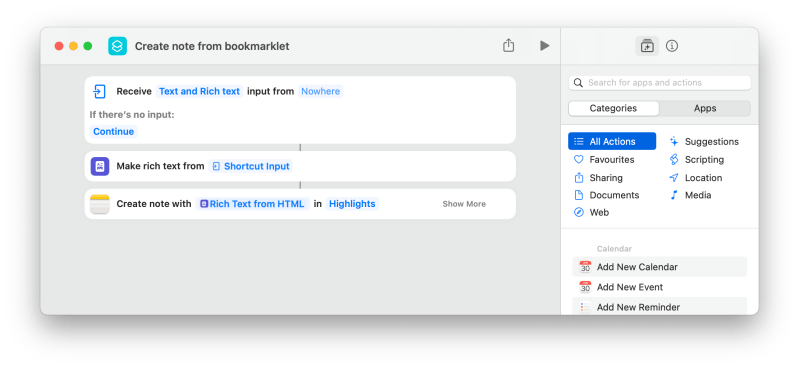Click the Calendar section heading
The image size is (799, 368).
(x=614, y=249)
